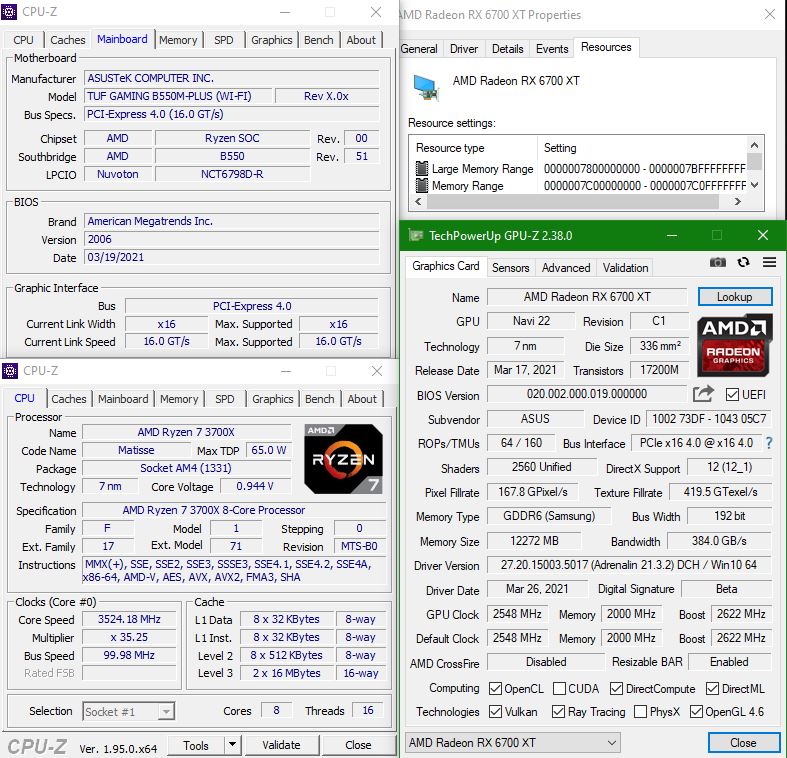Click the bottom CPU-Z window title icon
Image resolution: width=787 pixels, height=758 pixels.
10,371
